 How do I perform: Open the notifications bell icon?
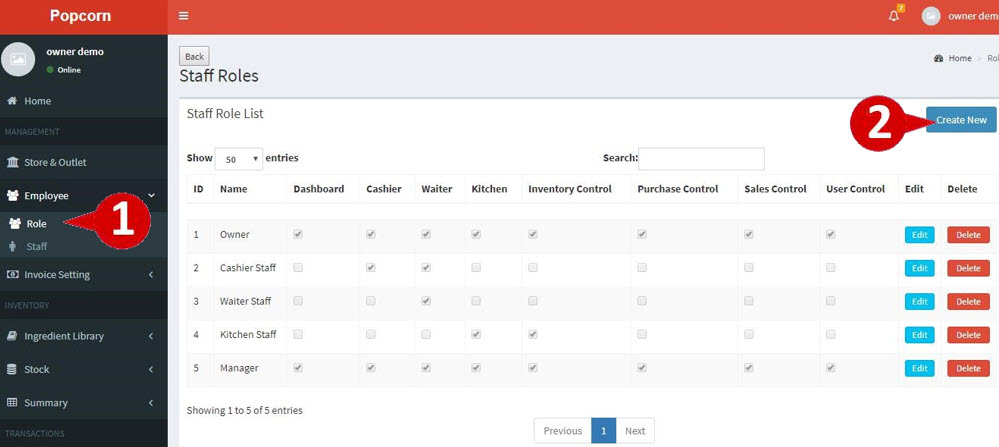coord(894,16)
